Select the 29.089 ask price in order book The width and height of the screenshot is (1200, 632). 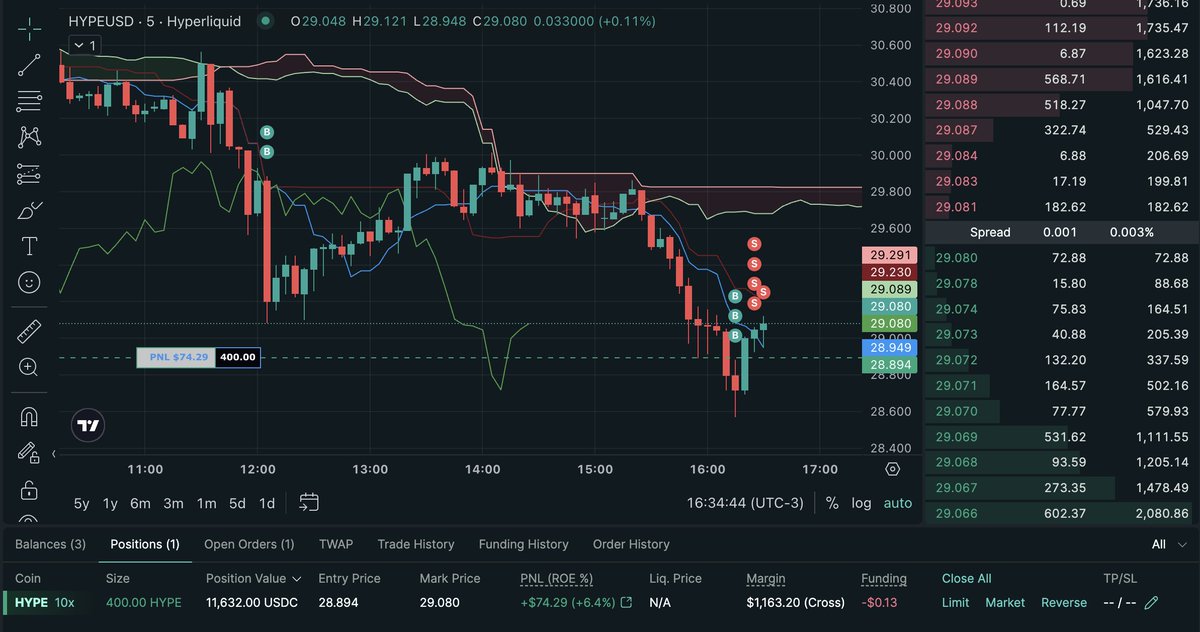pos(958,78)
